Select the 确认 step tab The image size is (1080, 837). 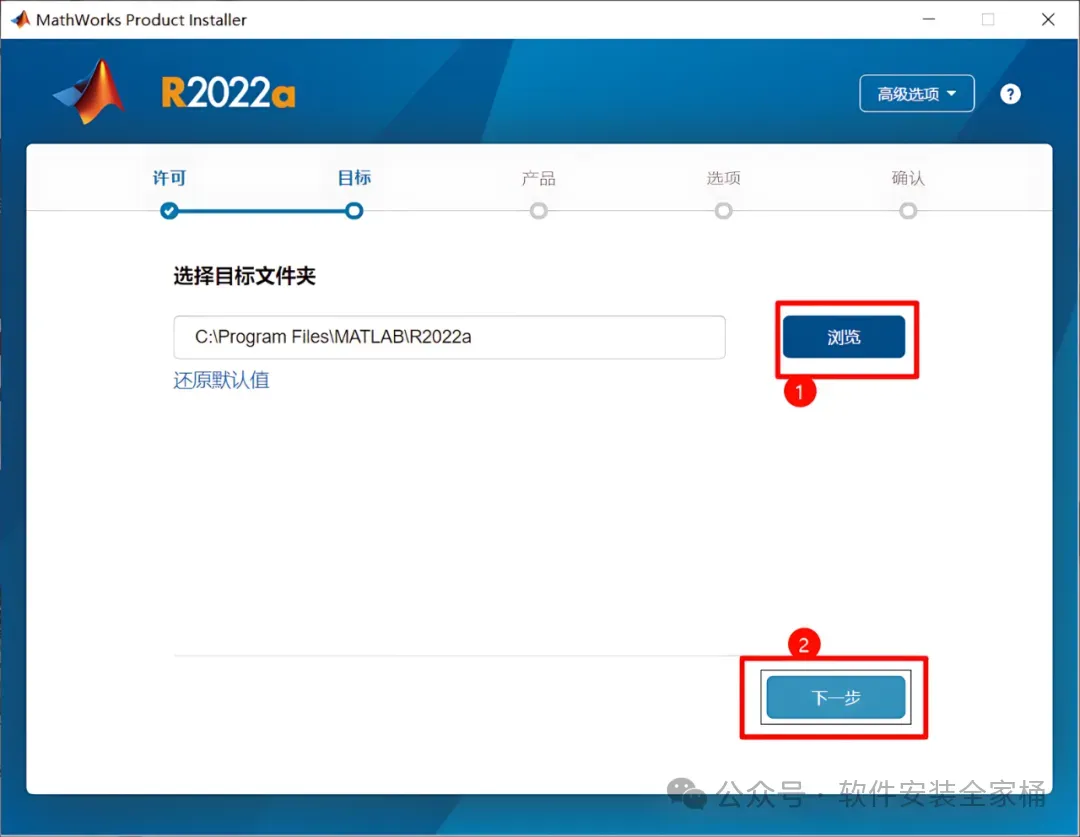[x=908, y=178]
